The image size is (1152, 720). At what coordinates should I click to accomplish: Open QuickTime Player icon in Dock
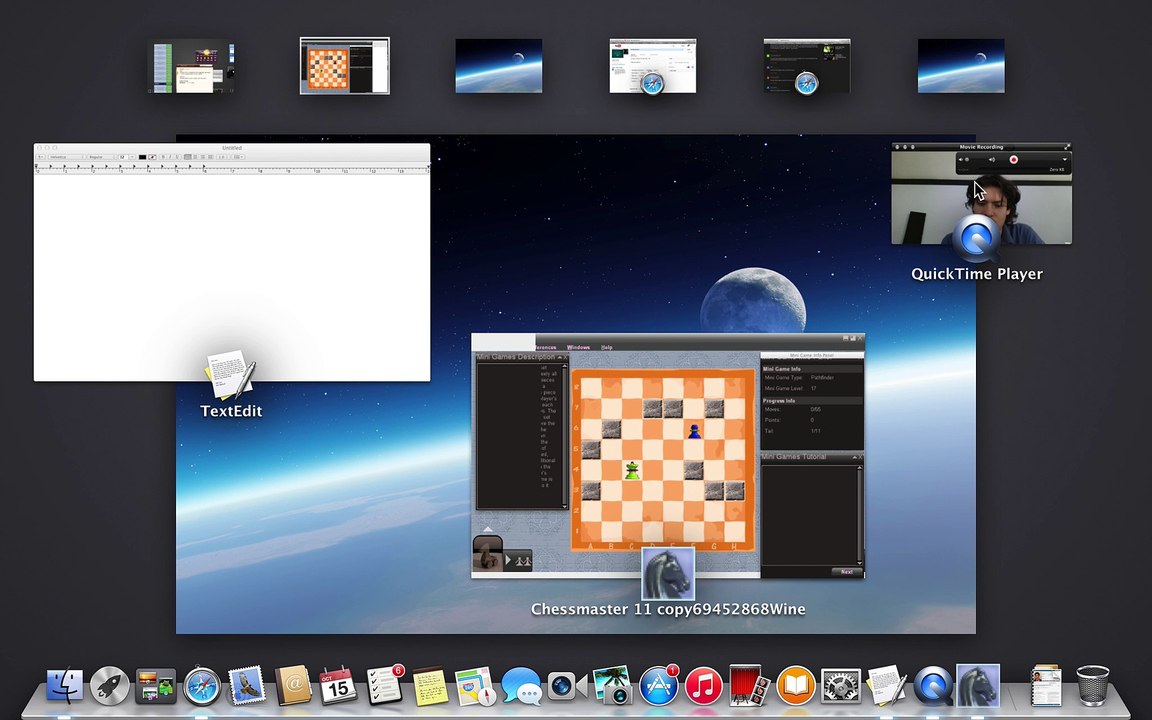932,685
